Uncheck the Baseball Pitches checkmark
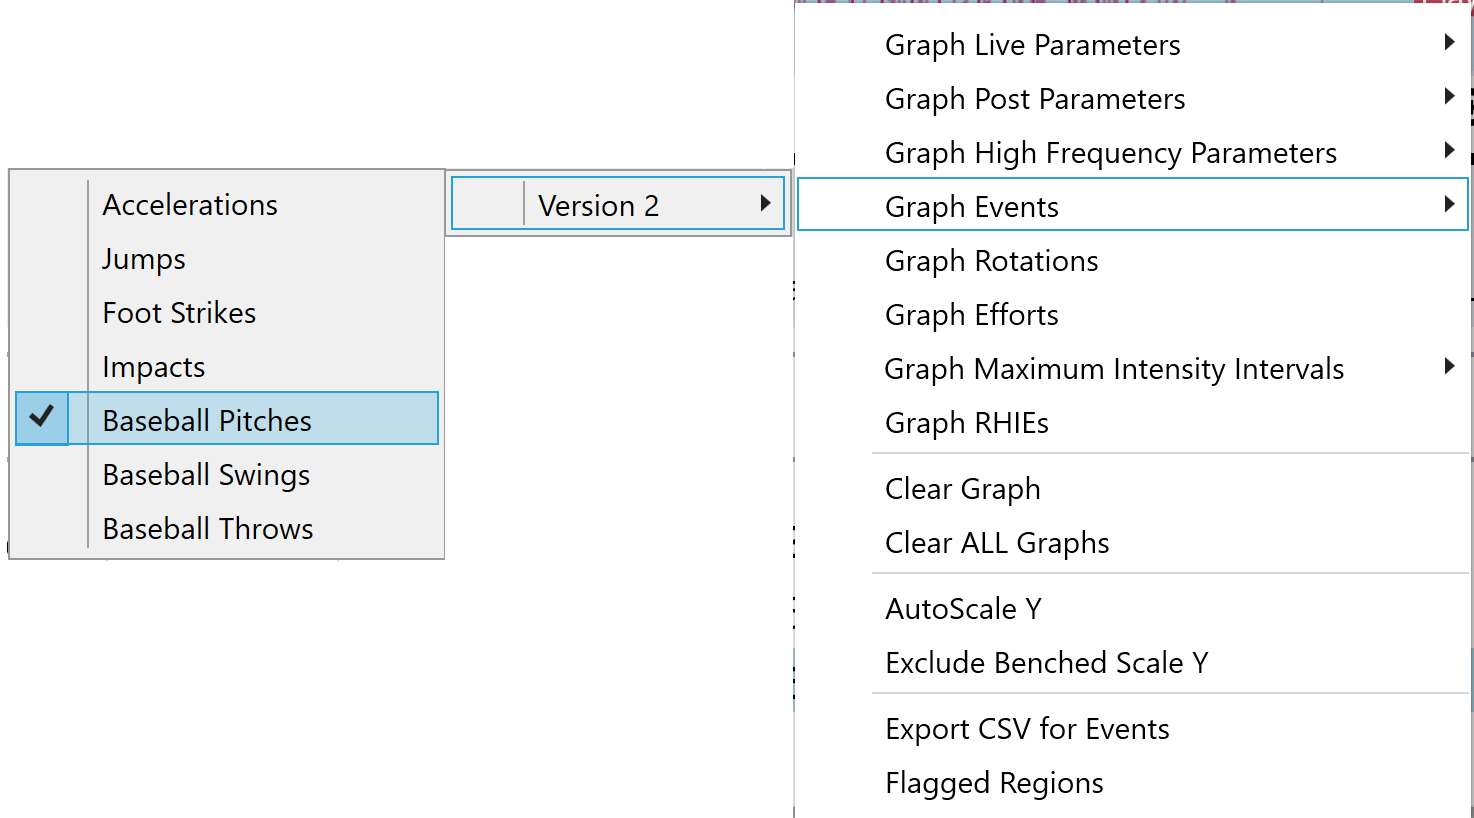The image size is (1474, 818). coord(42,418)
